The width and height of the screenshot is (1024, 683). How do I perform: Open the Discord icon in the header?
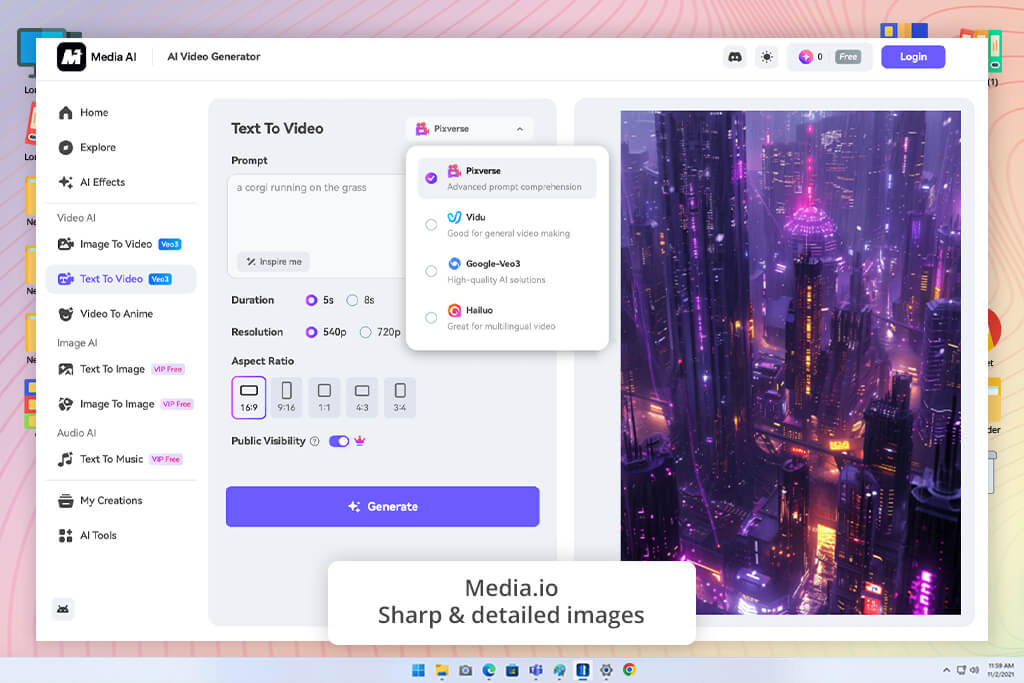[x=735, y=57]
